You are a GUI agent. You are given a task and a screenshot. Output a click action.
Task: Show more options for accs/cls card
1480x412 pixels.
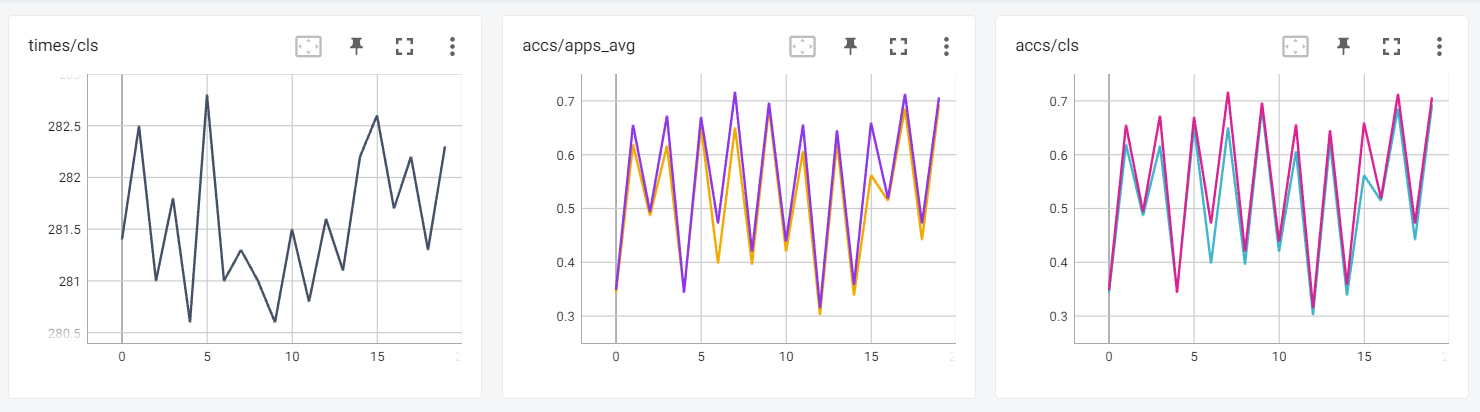click(x=1439, y=46)
